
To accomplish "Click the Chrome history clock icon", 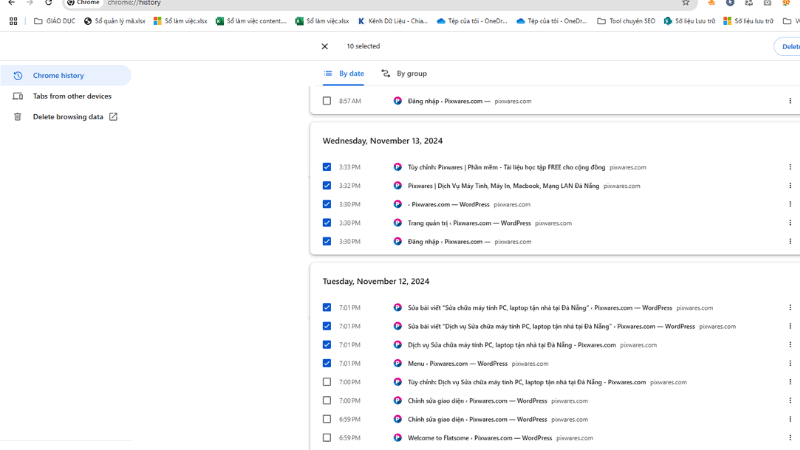I will (17, 76).
